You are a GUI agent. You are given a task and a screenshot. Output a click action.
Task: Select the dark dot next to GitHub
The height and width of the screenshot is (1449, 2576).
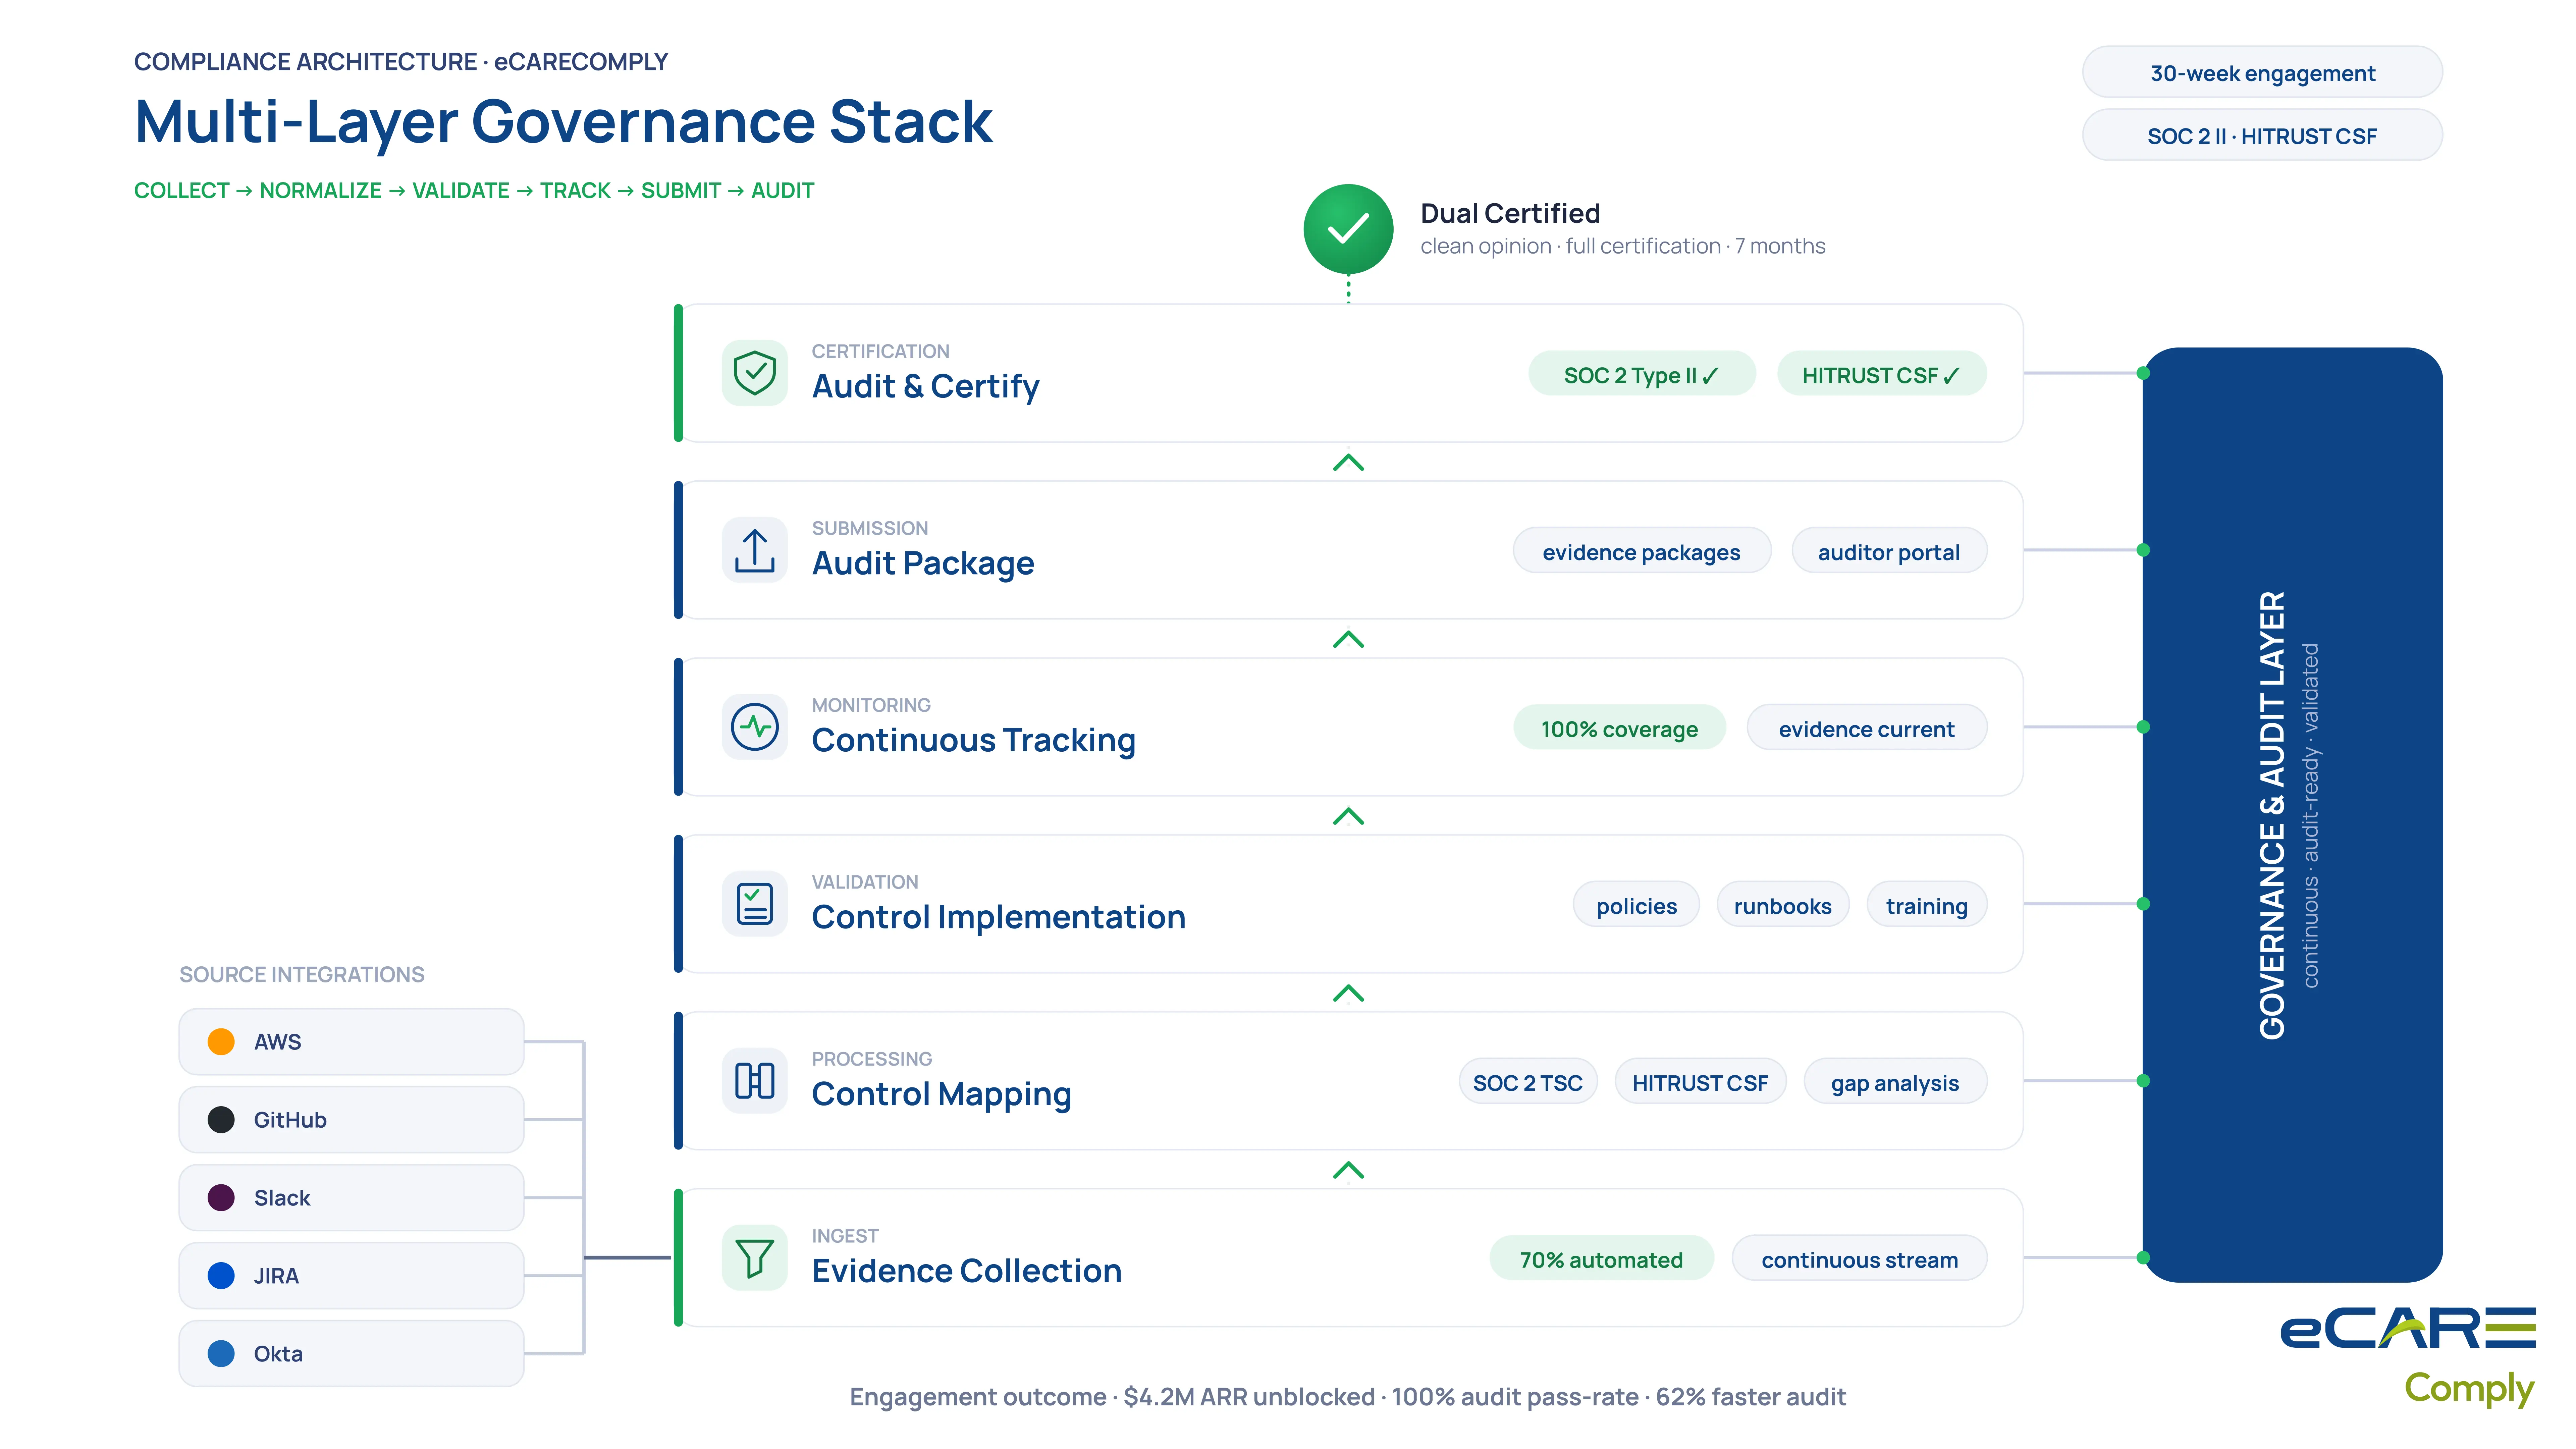pyautogui.click(x=221, y=1120)
